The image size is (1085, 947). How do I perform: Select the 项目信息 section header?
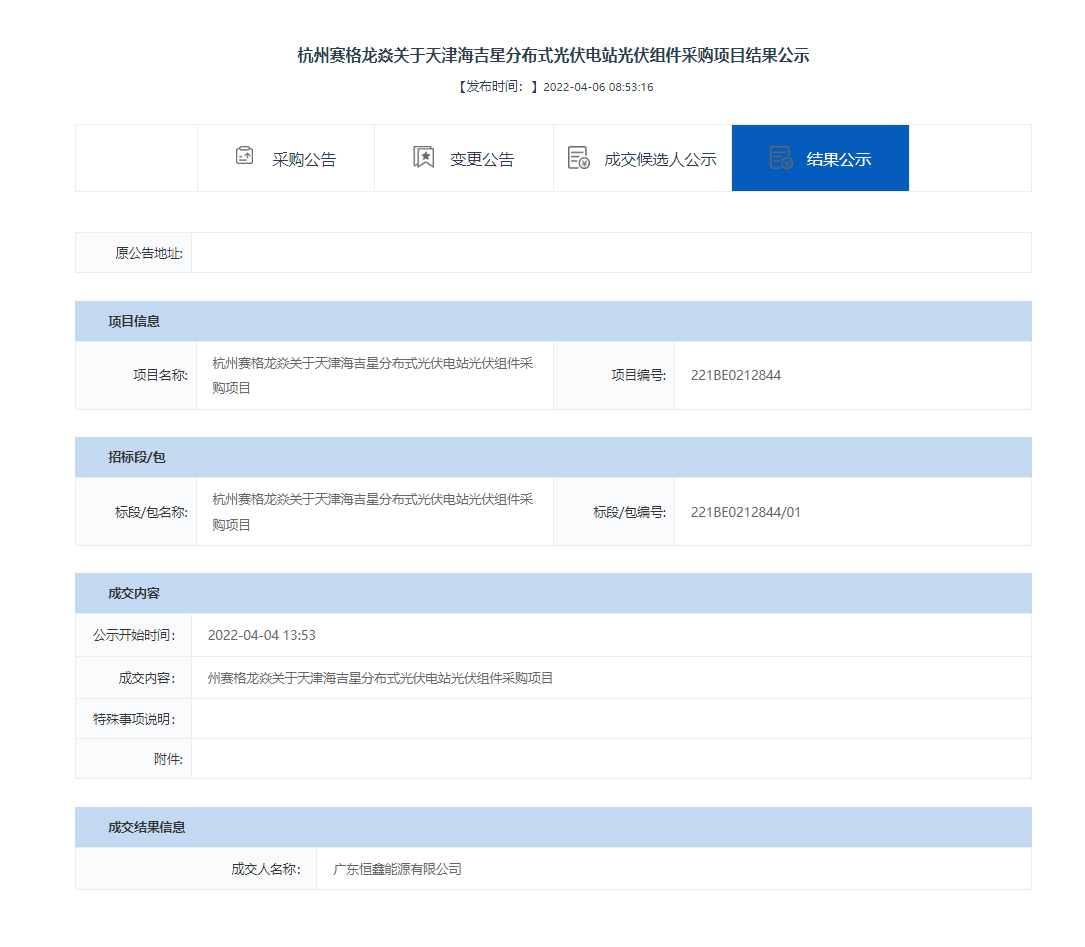134,321
